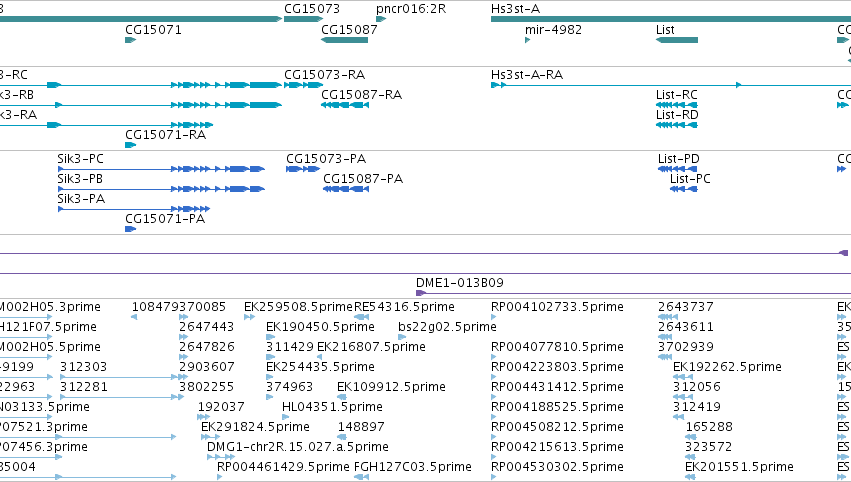Select the List-RC transcript

point(677,105)
